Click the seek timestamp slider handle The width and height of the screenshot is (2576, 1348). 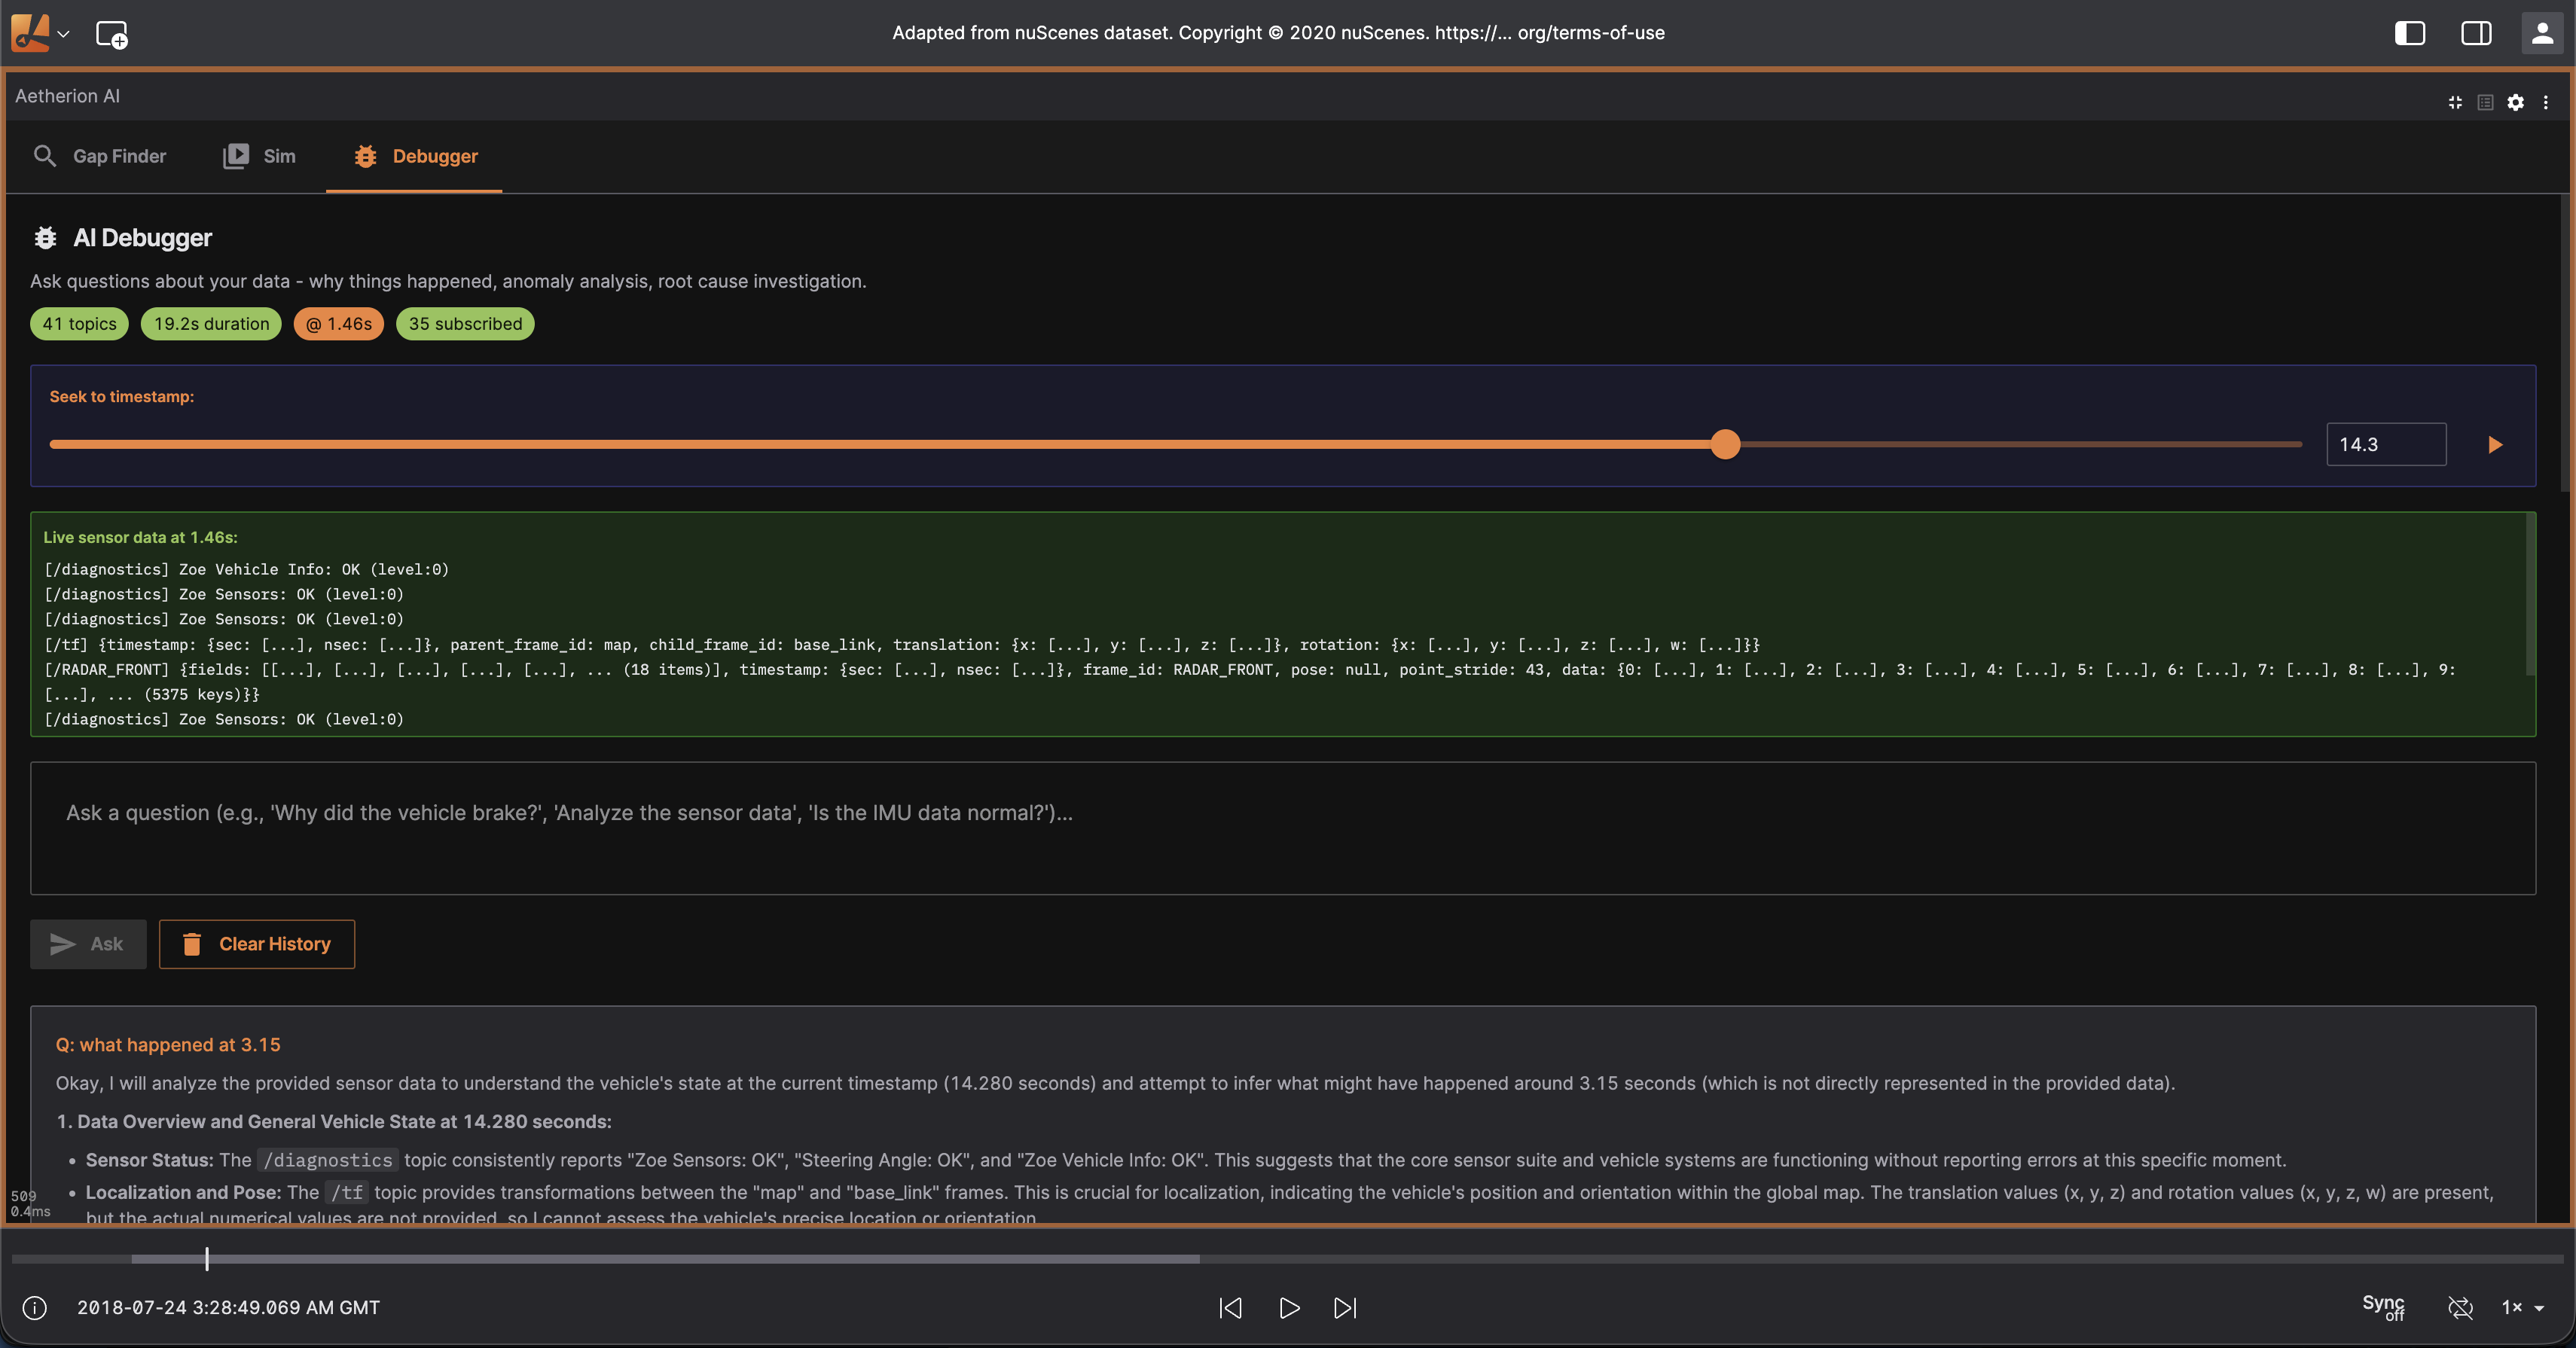tap(1725, 444)
